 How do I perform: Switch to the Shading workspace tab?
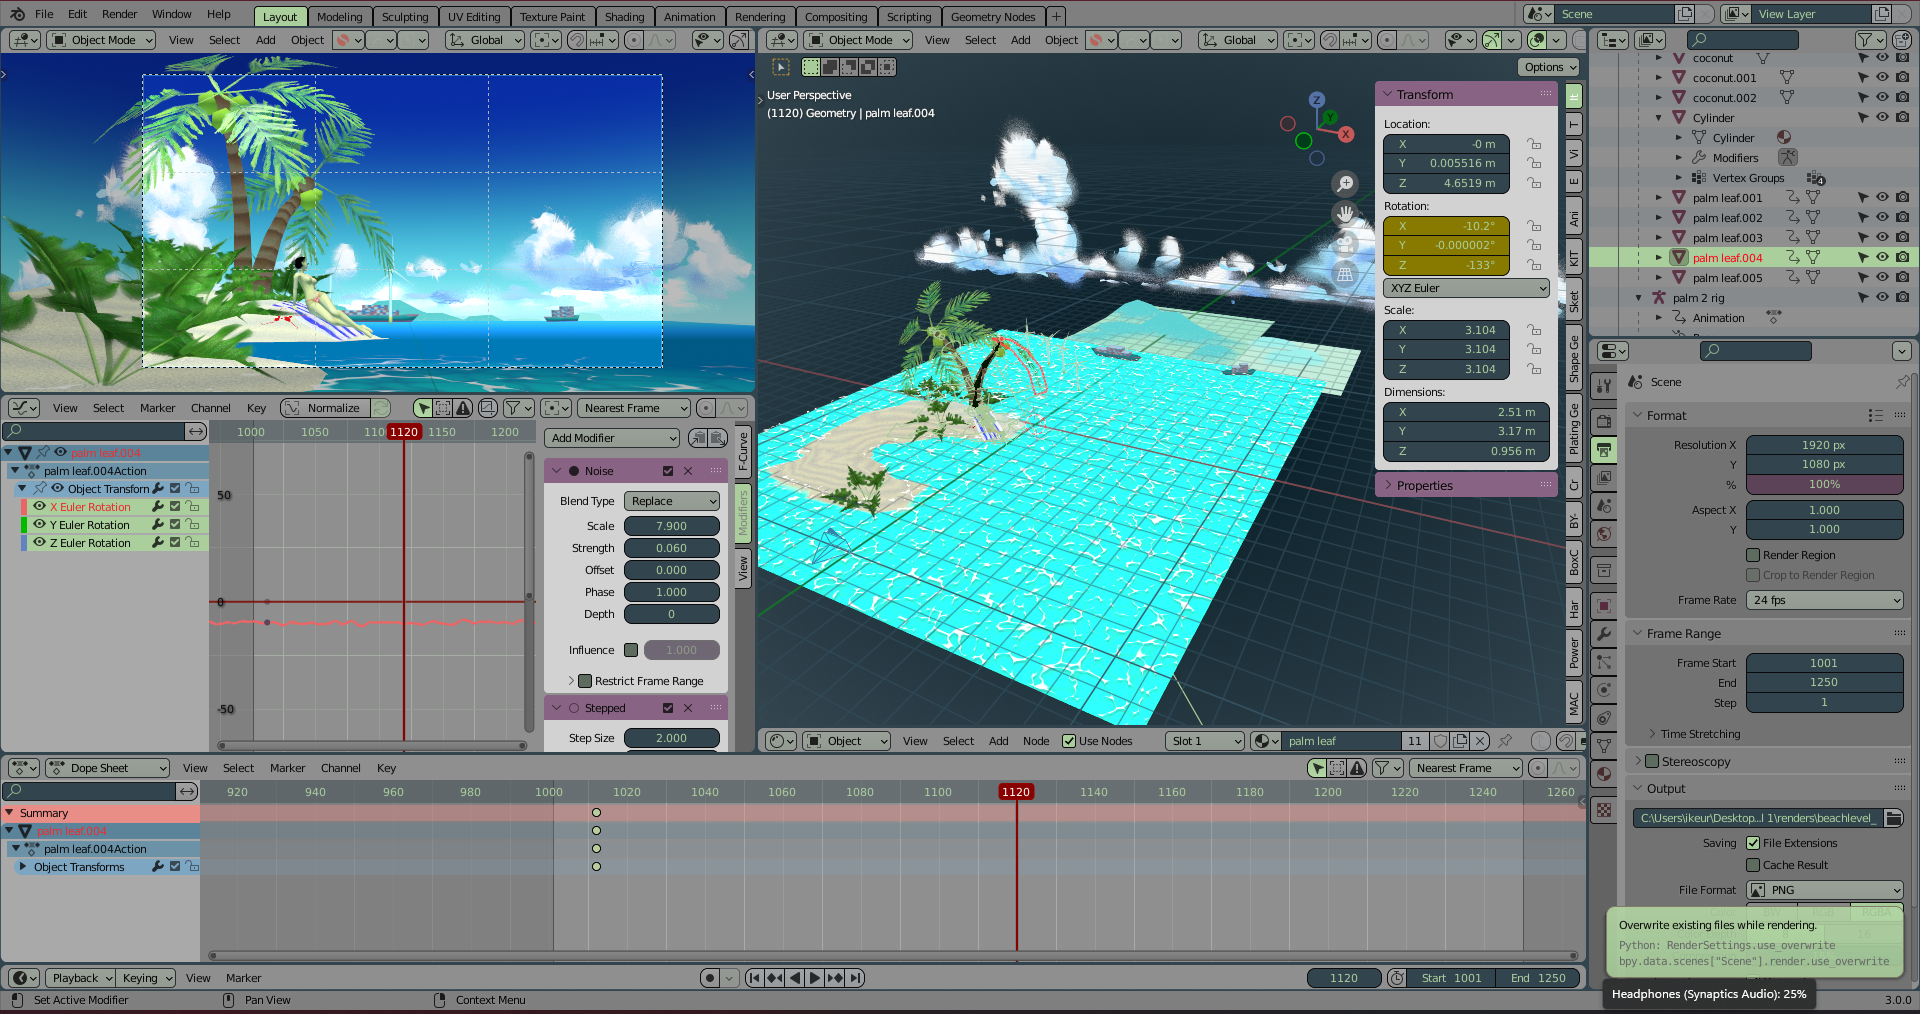(624, 17)
